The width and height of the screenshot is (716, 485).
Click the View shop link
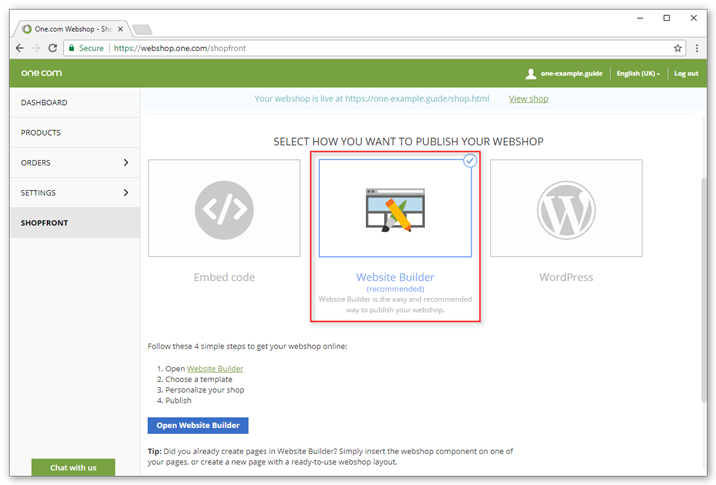(528, 99)
